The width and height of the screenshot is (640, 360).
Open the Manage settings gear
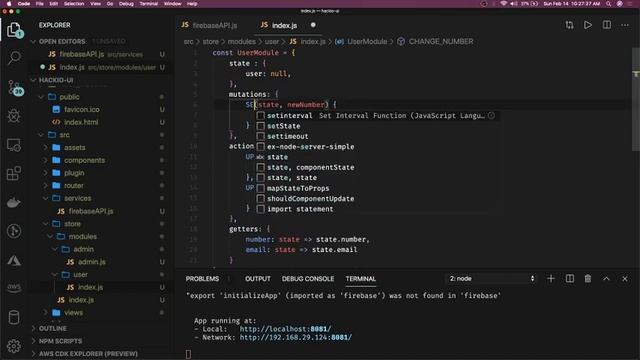(x=14, y=346)
